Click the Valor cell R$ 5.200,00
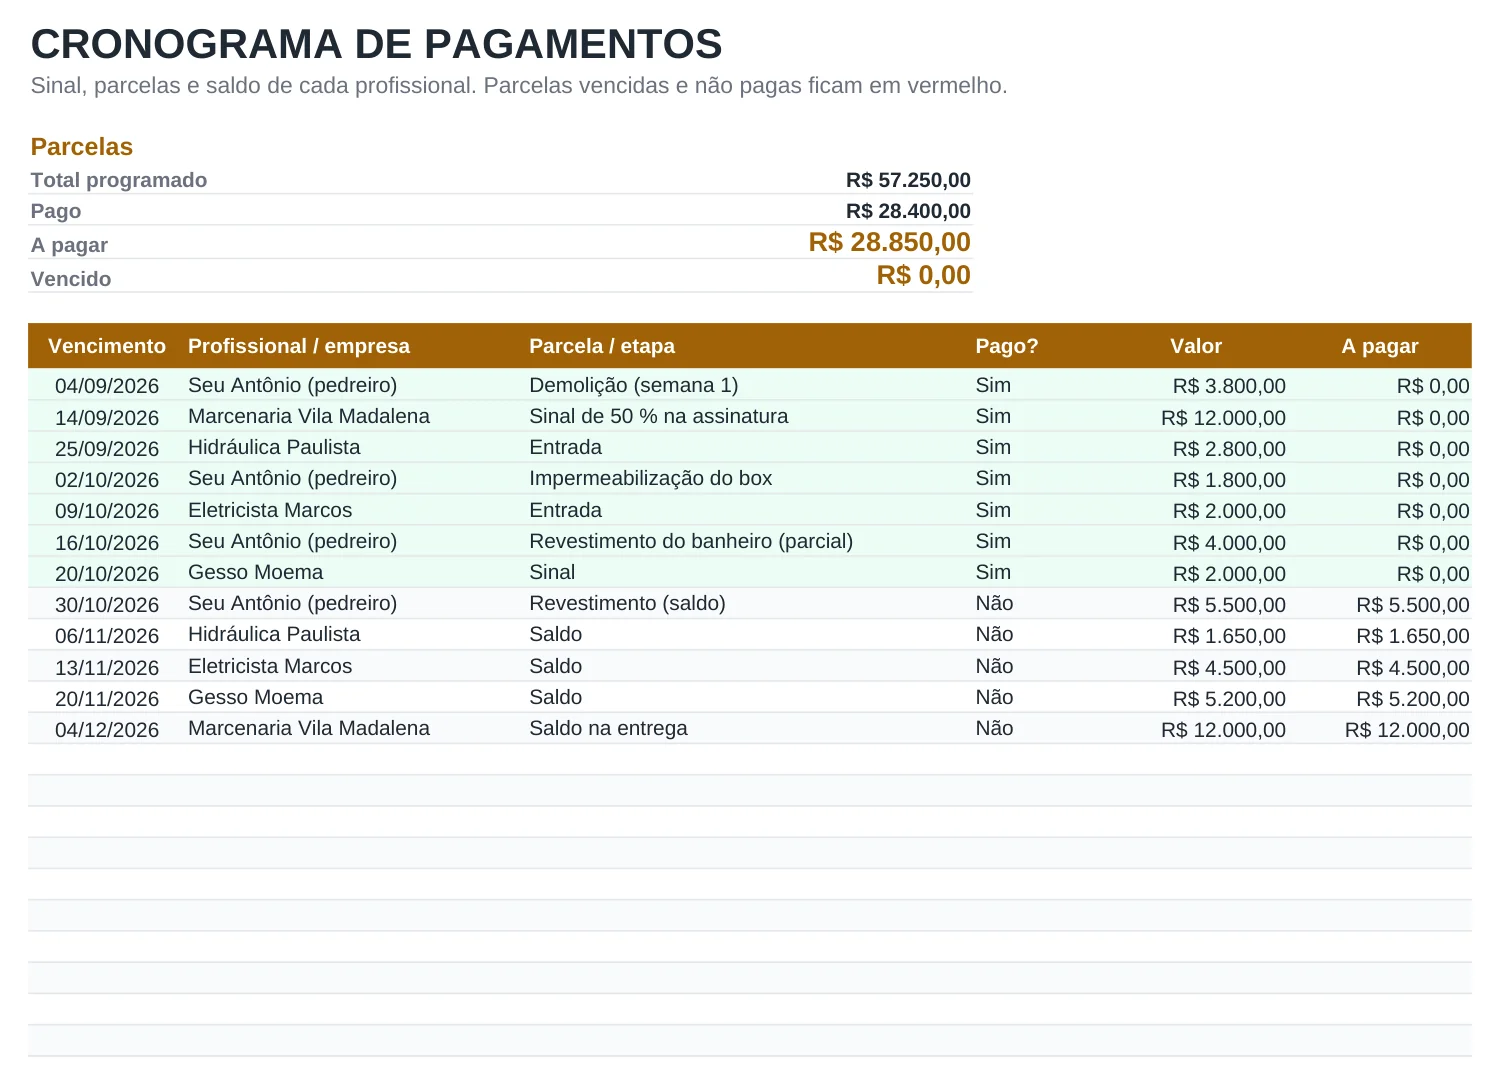This screenshot has height=1085, width=1500. [1229, 699]
